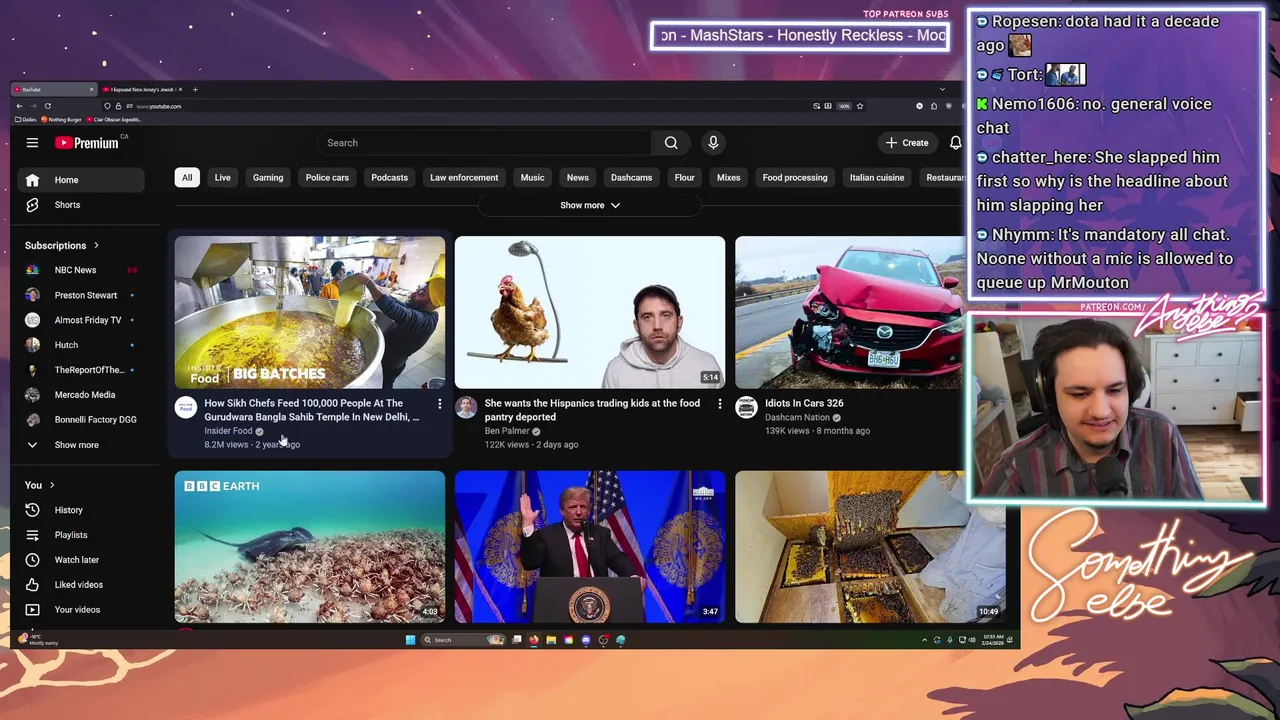Bookmark the page with star icon
The width and height of the screenshot is (1280, 720).
(860, 106)
